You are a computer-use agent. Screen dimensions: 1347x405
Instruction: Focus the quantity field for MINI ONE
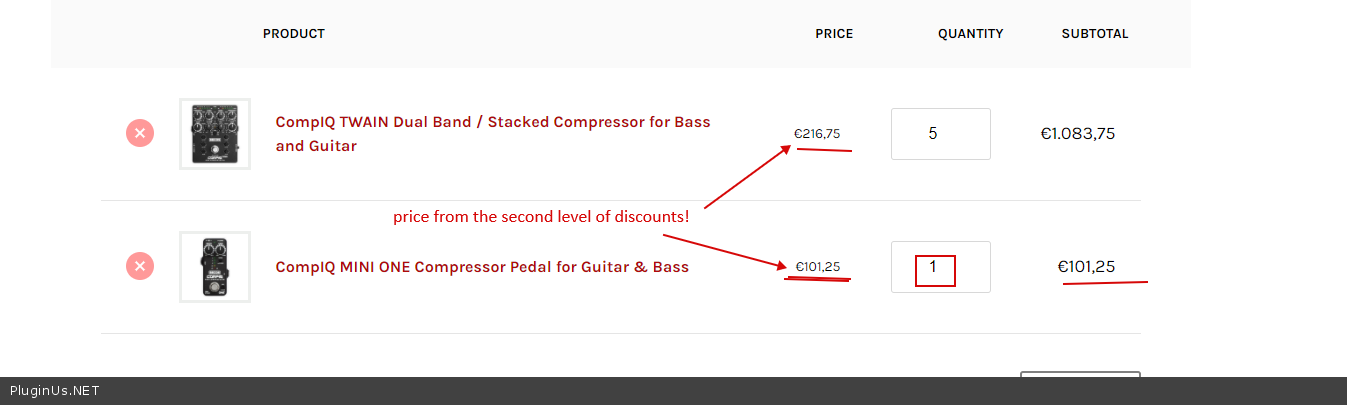(x=940, y=267)
